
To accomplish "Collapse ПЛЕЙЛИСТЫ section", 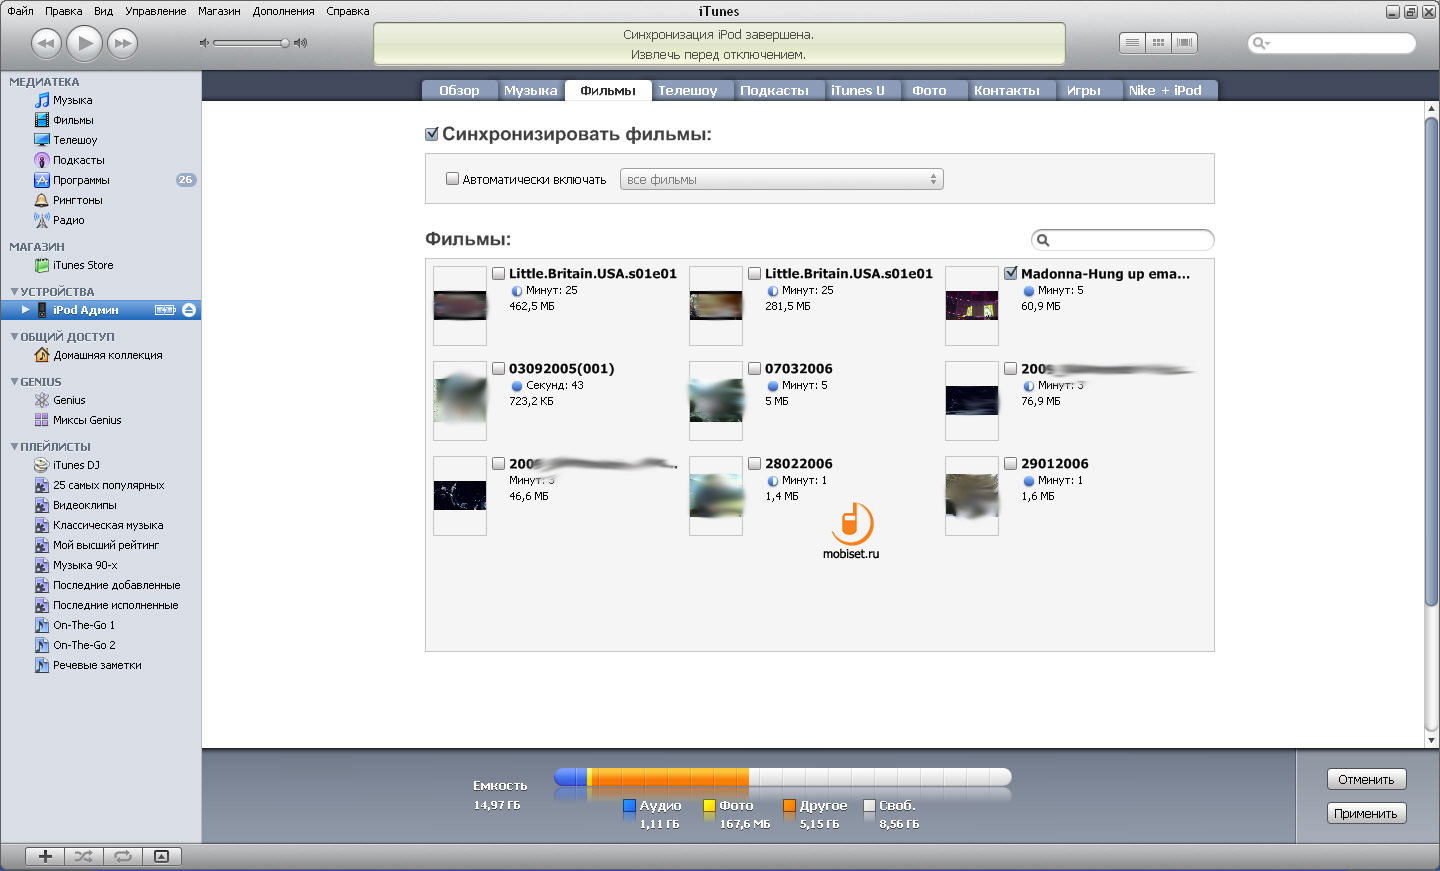I will pos(14,447).
